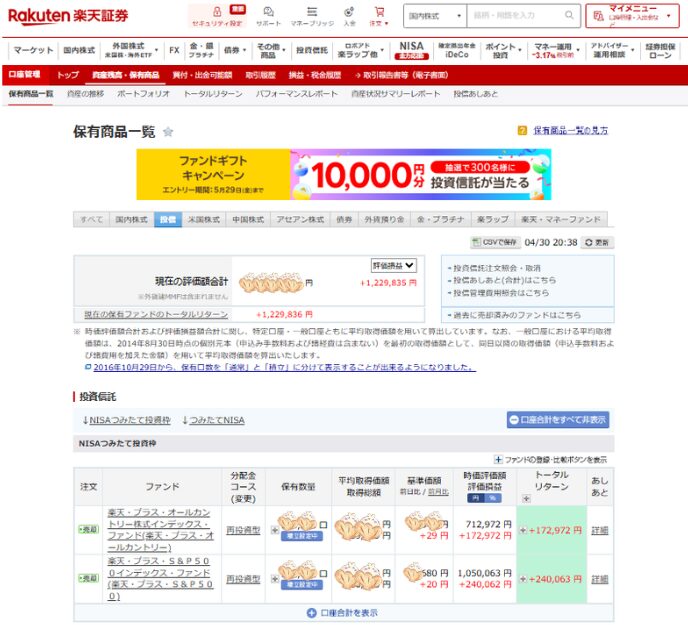This screenshot has height=625, width=688.
Task: Open security settings (セキュリティ設定) lock icon
Action: 217,12
